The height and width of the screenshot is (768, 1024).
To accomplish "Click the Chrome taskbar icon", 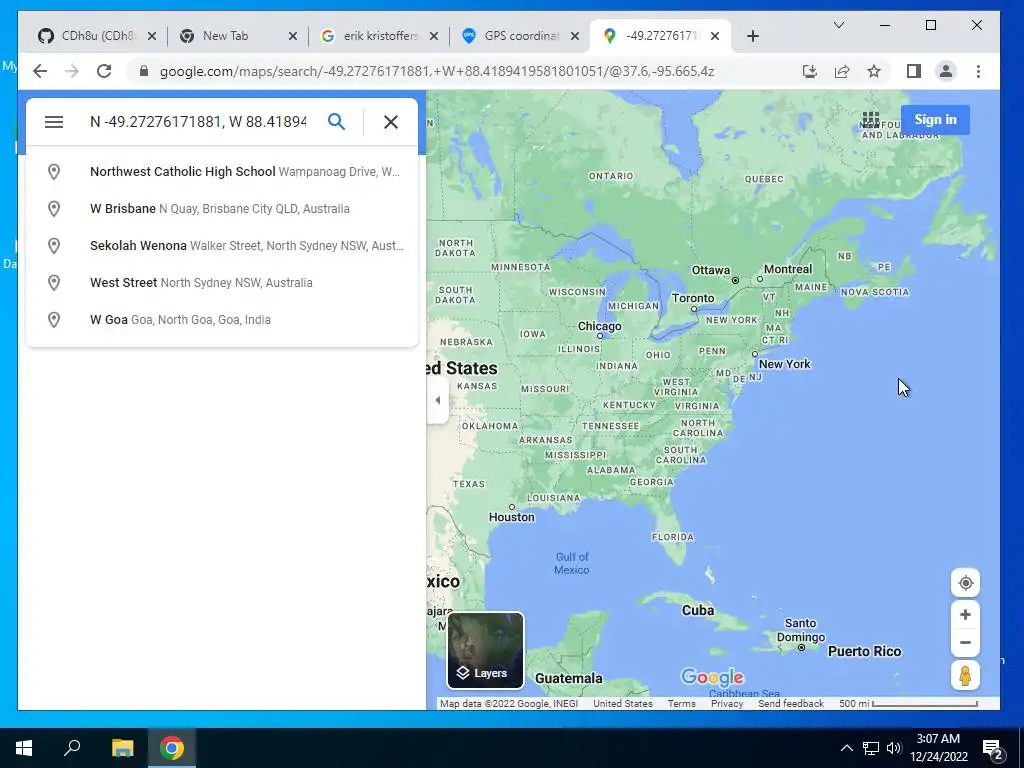I will (x=172, y=748).
